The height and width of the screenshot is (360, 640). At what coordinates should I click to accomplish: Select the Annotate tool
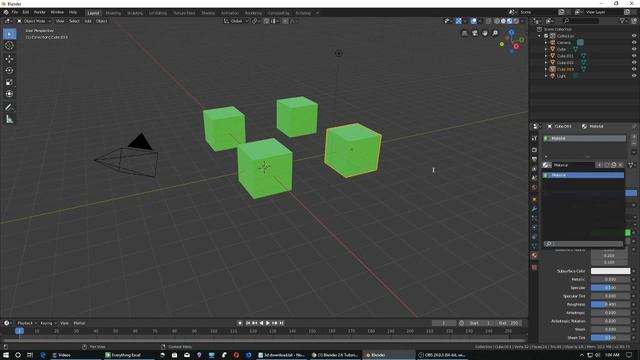[x=9, y=107]
